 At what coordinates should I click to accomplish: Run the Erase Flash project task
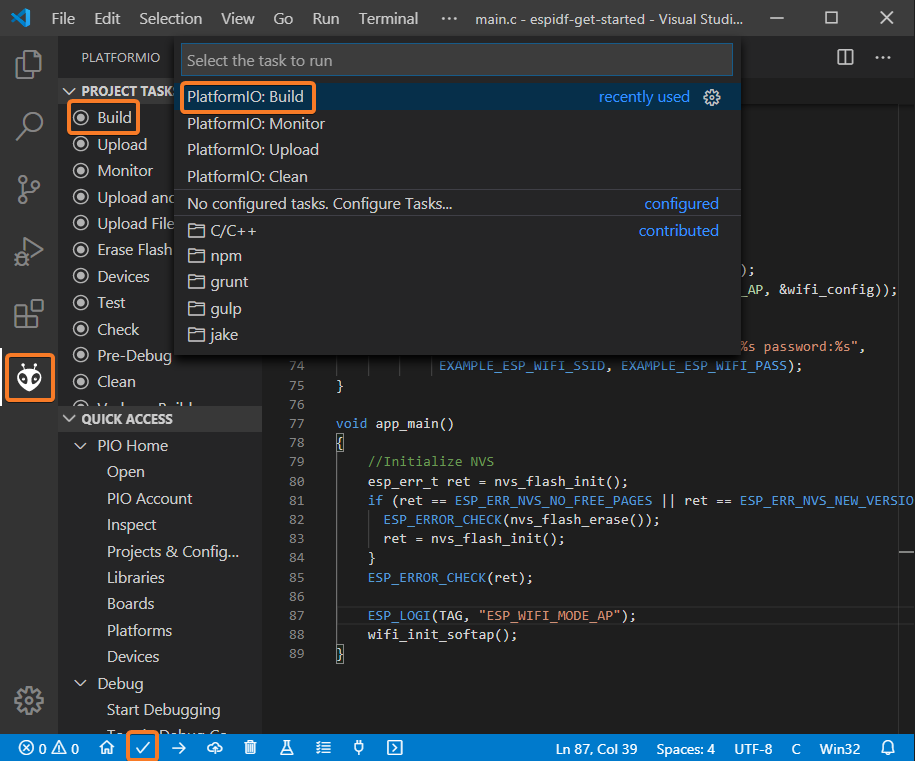click(134, 250)
